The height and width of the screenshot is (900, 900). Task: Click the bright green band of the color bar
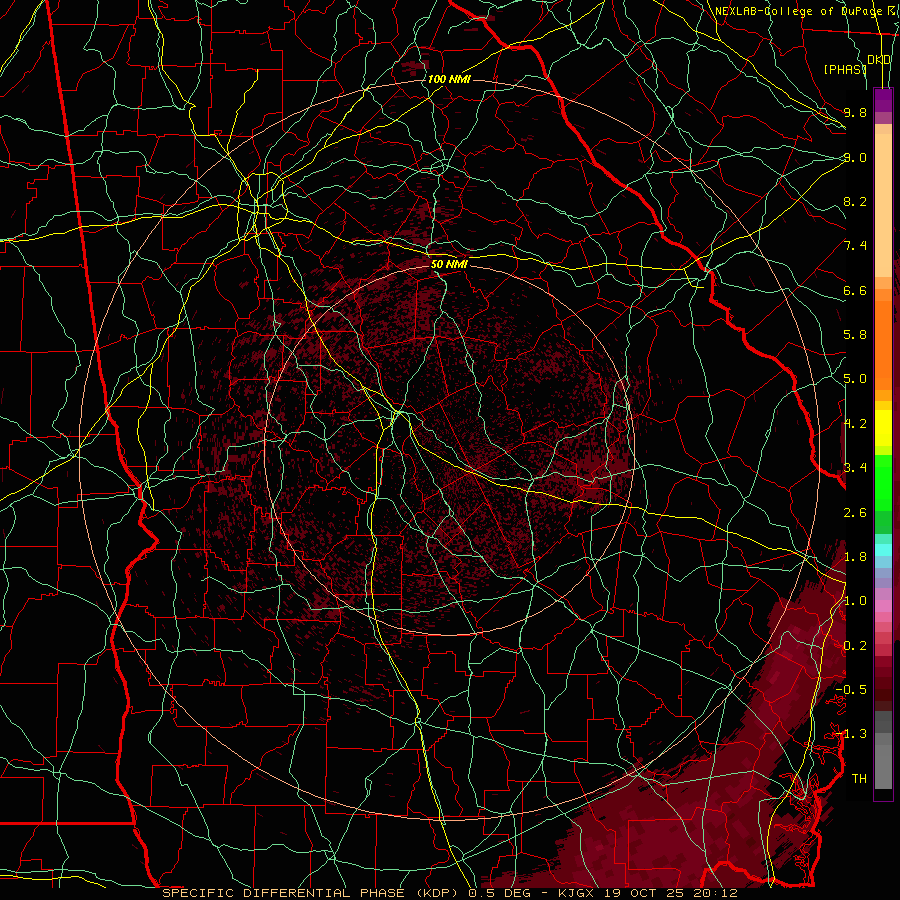tap(883, 484)
